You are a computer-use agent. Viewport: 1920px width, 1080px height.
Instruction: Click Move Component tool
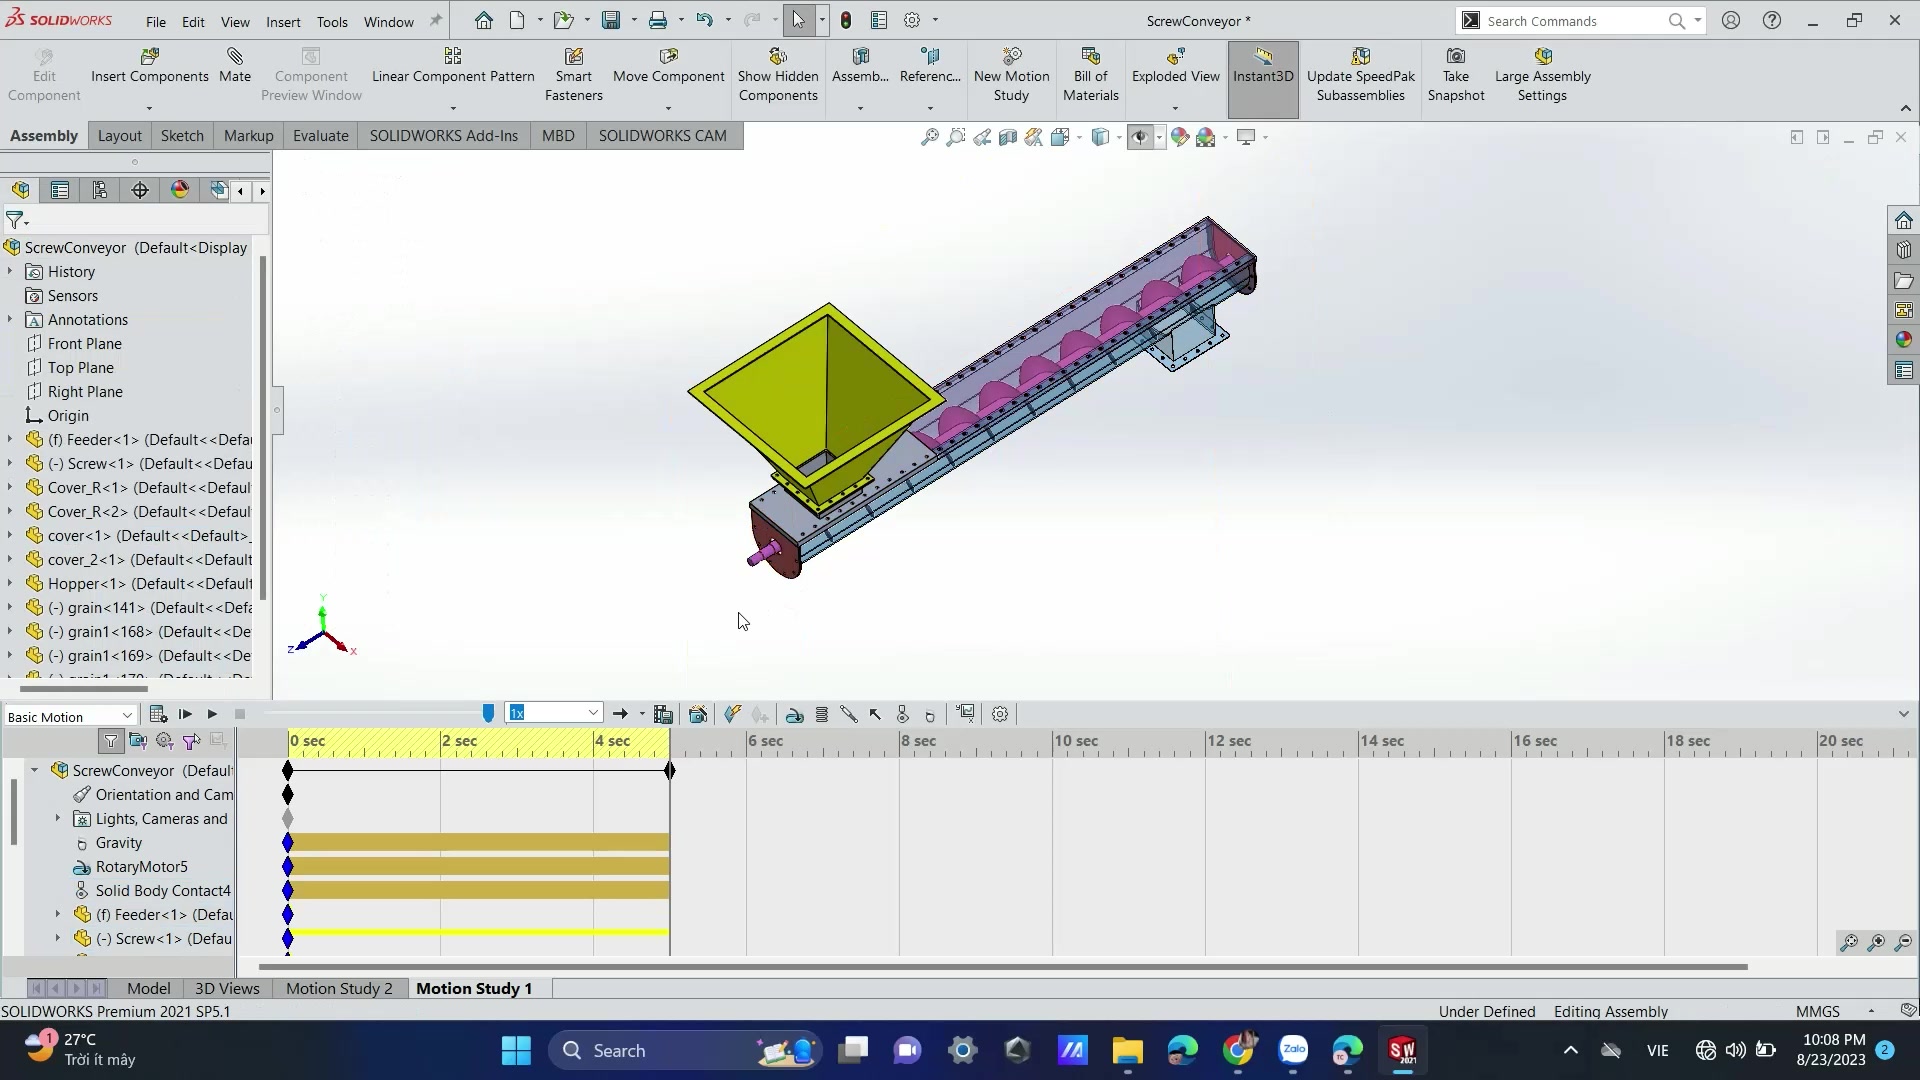[668, 66]
